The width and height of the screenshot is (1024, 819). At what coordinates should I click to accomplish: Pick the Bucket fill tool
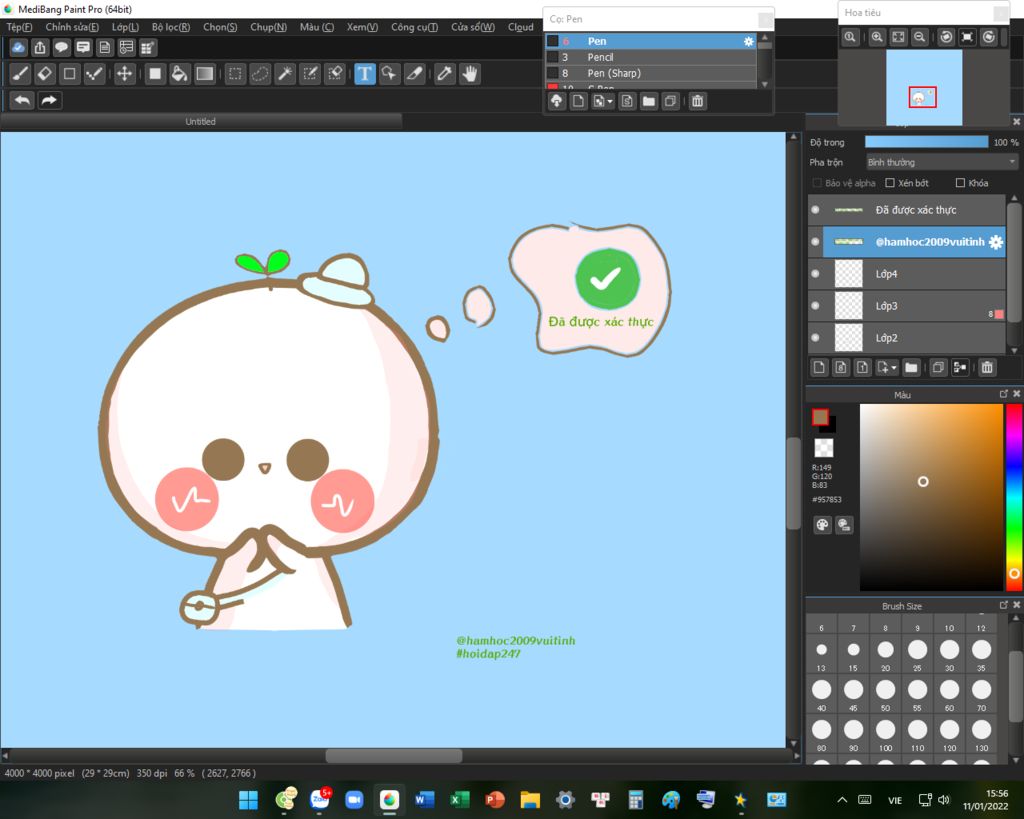click(x=180, y=73)
